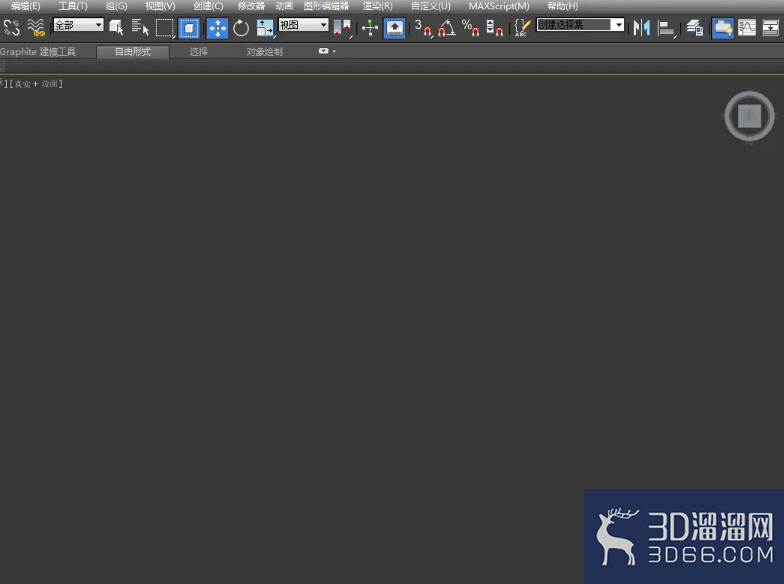
Task: Click the Bind to Space Warp icon
Action: (36, 28)
